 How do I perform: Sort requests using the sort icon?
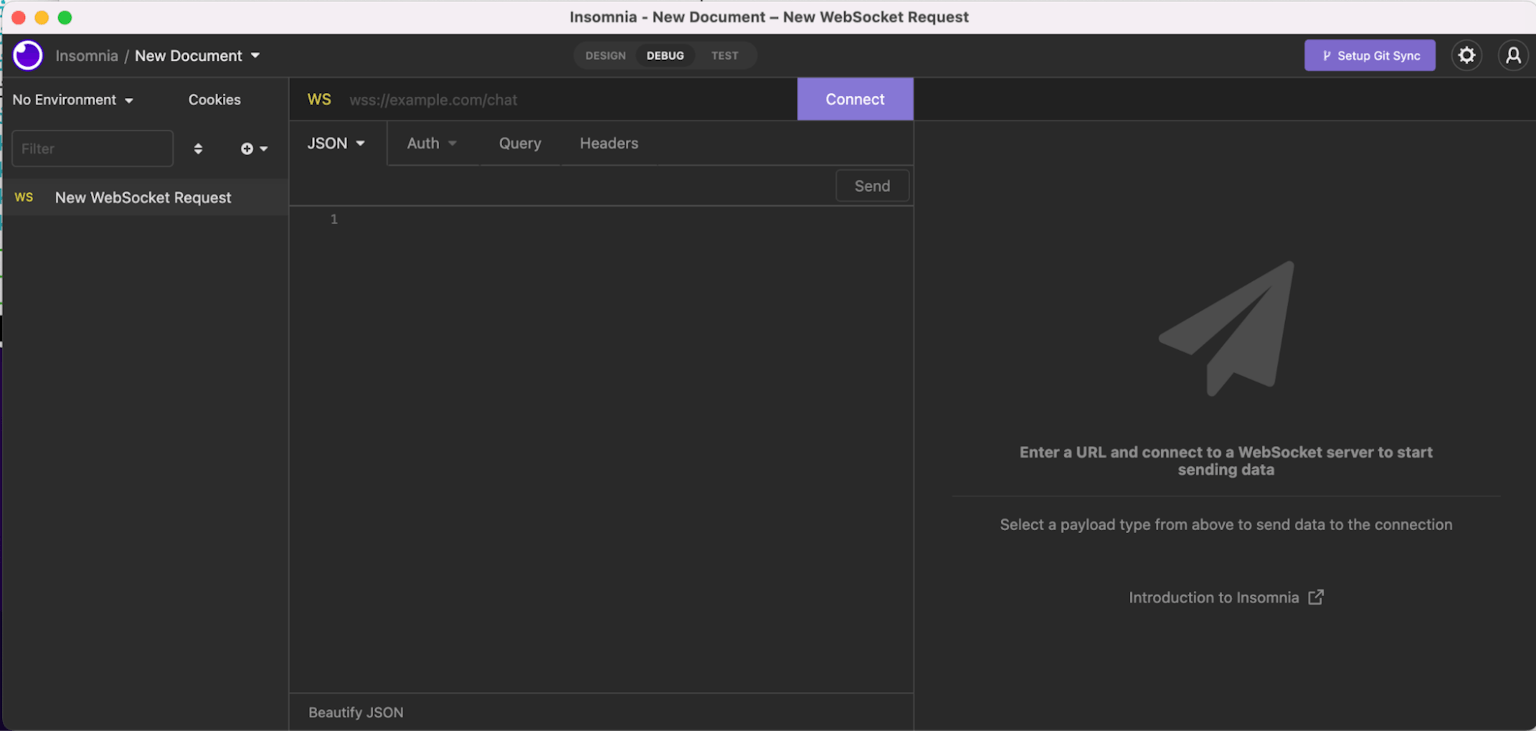pos(198,148)
